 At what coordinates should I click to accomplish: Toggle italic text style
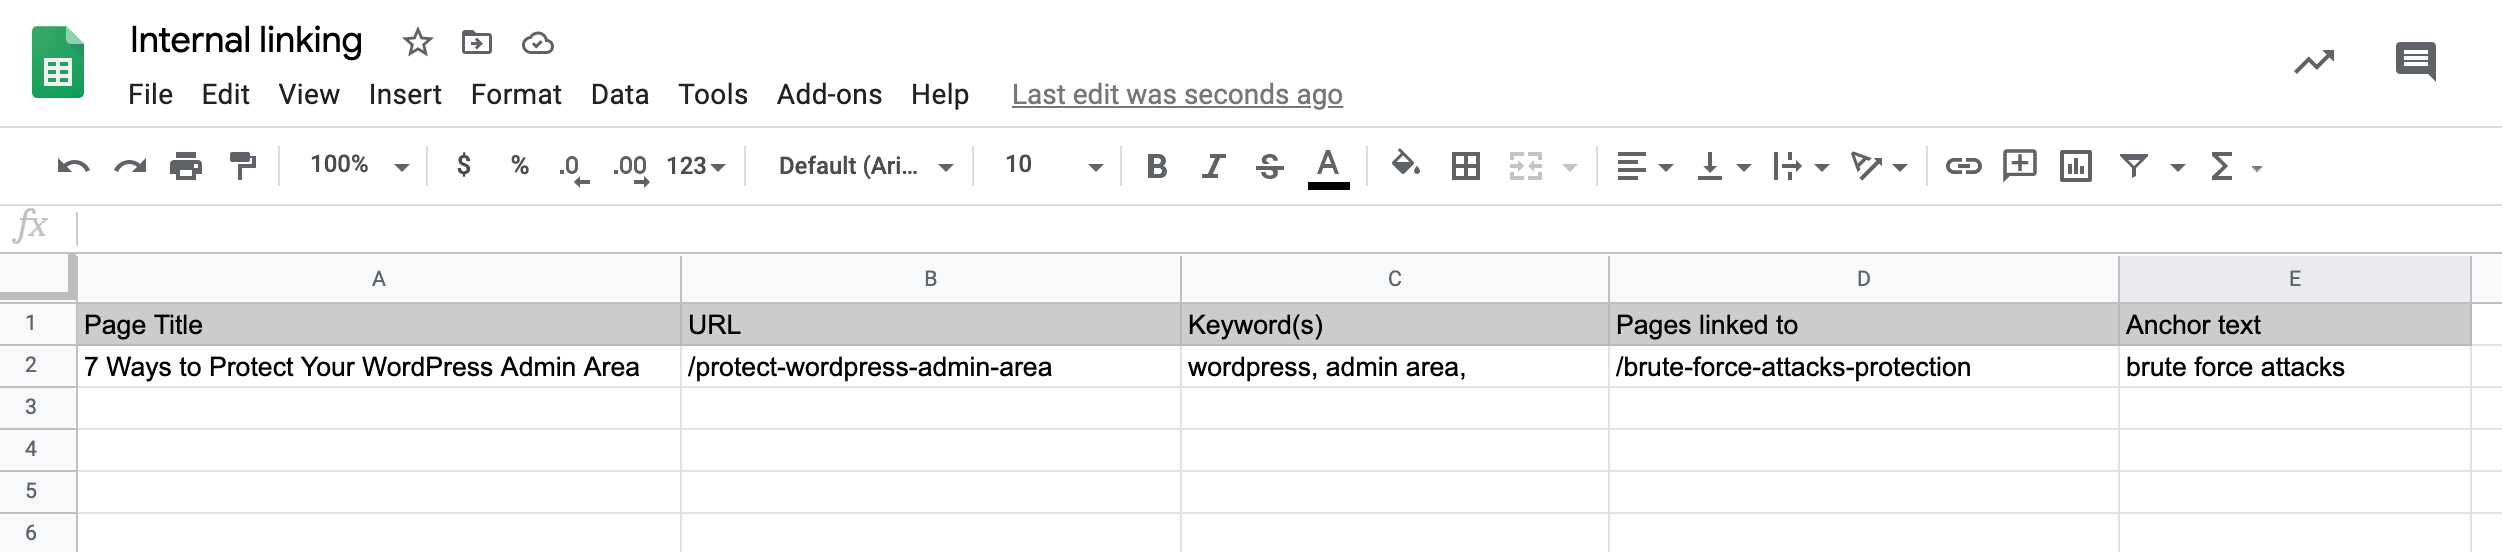1213,166
